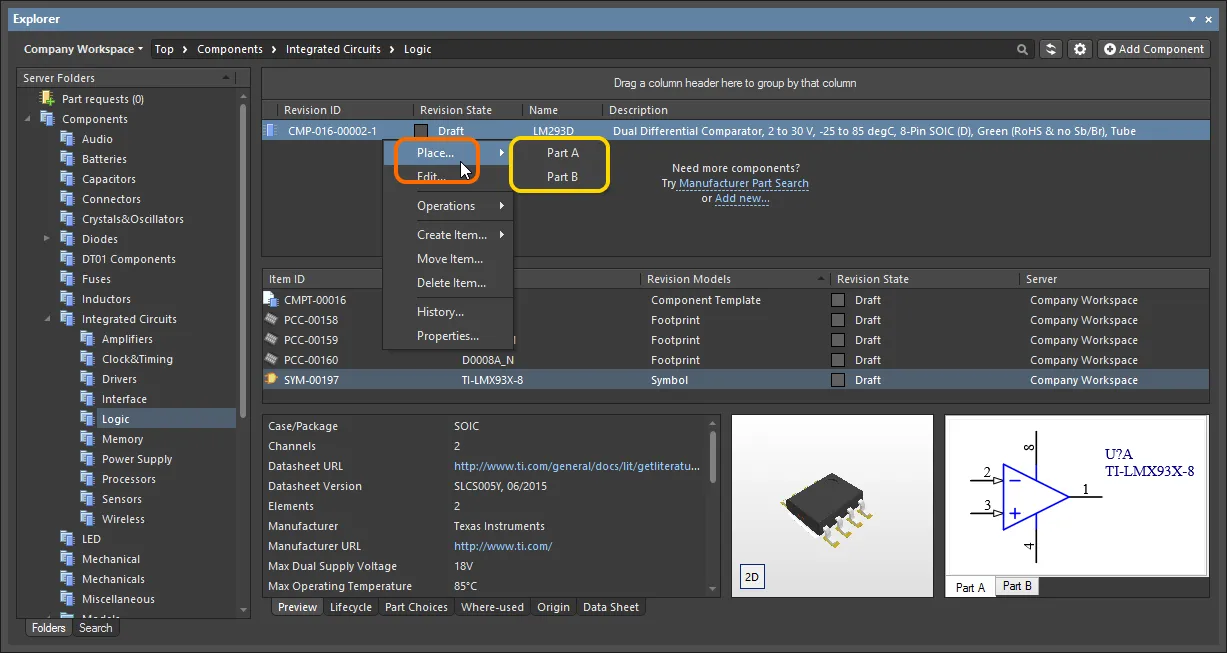Click the Draft state box for CMP-016-00002-1

pos(421,131)
